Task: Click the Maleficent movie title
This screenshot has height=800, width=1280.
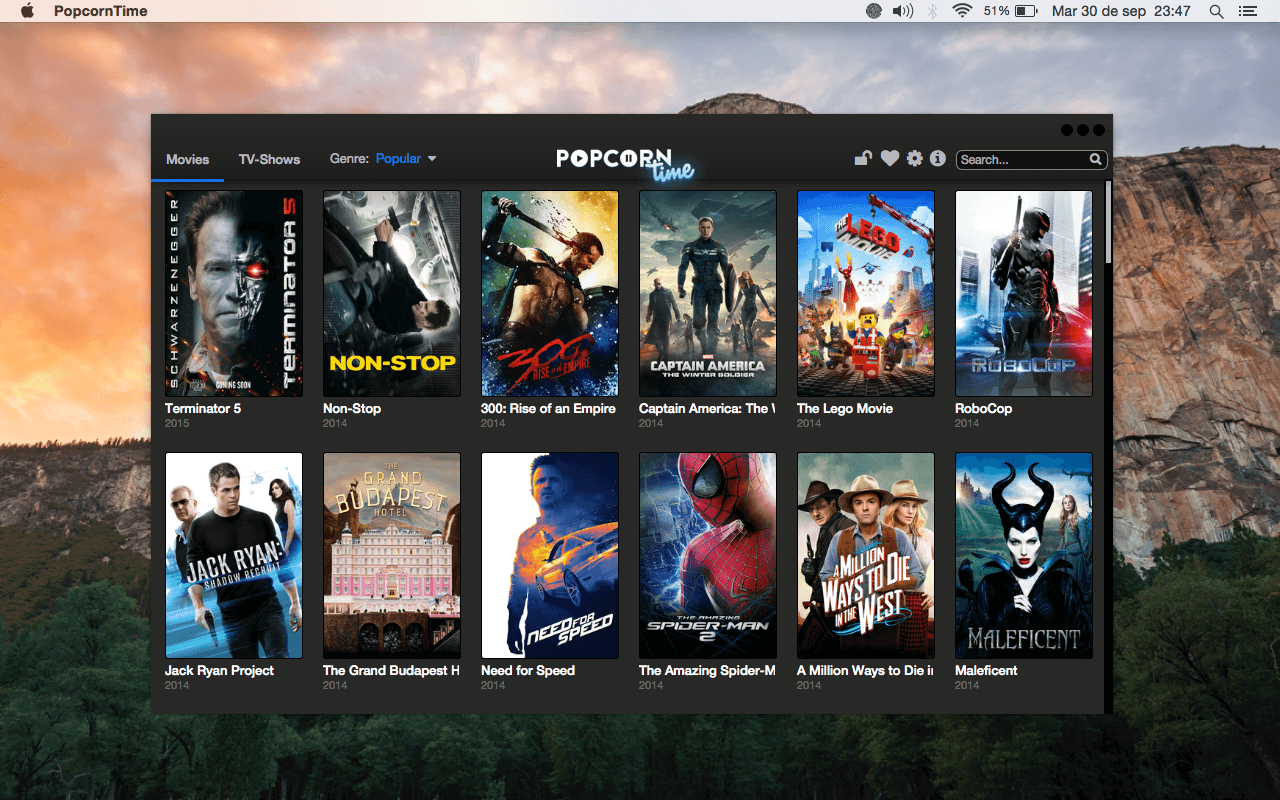Action: (986, 670)
